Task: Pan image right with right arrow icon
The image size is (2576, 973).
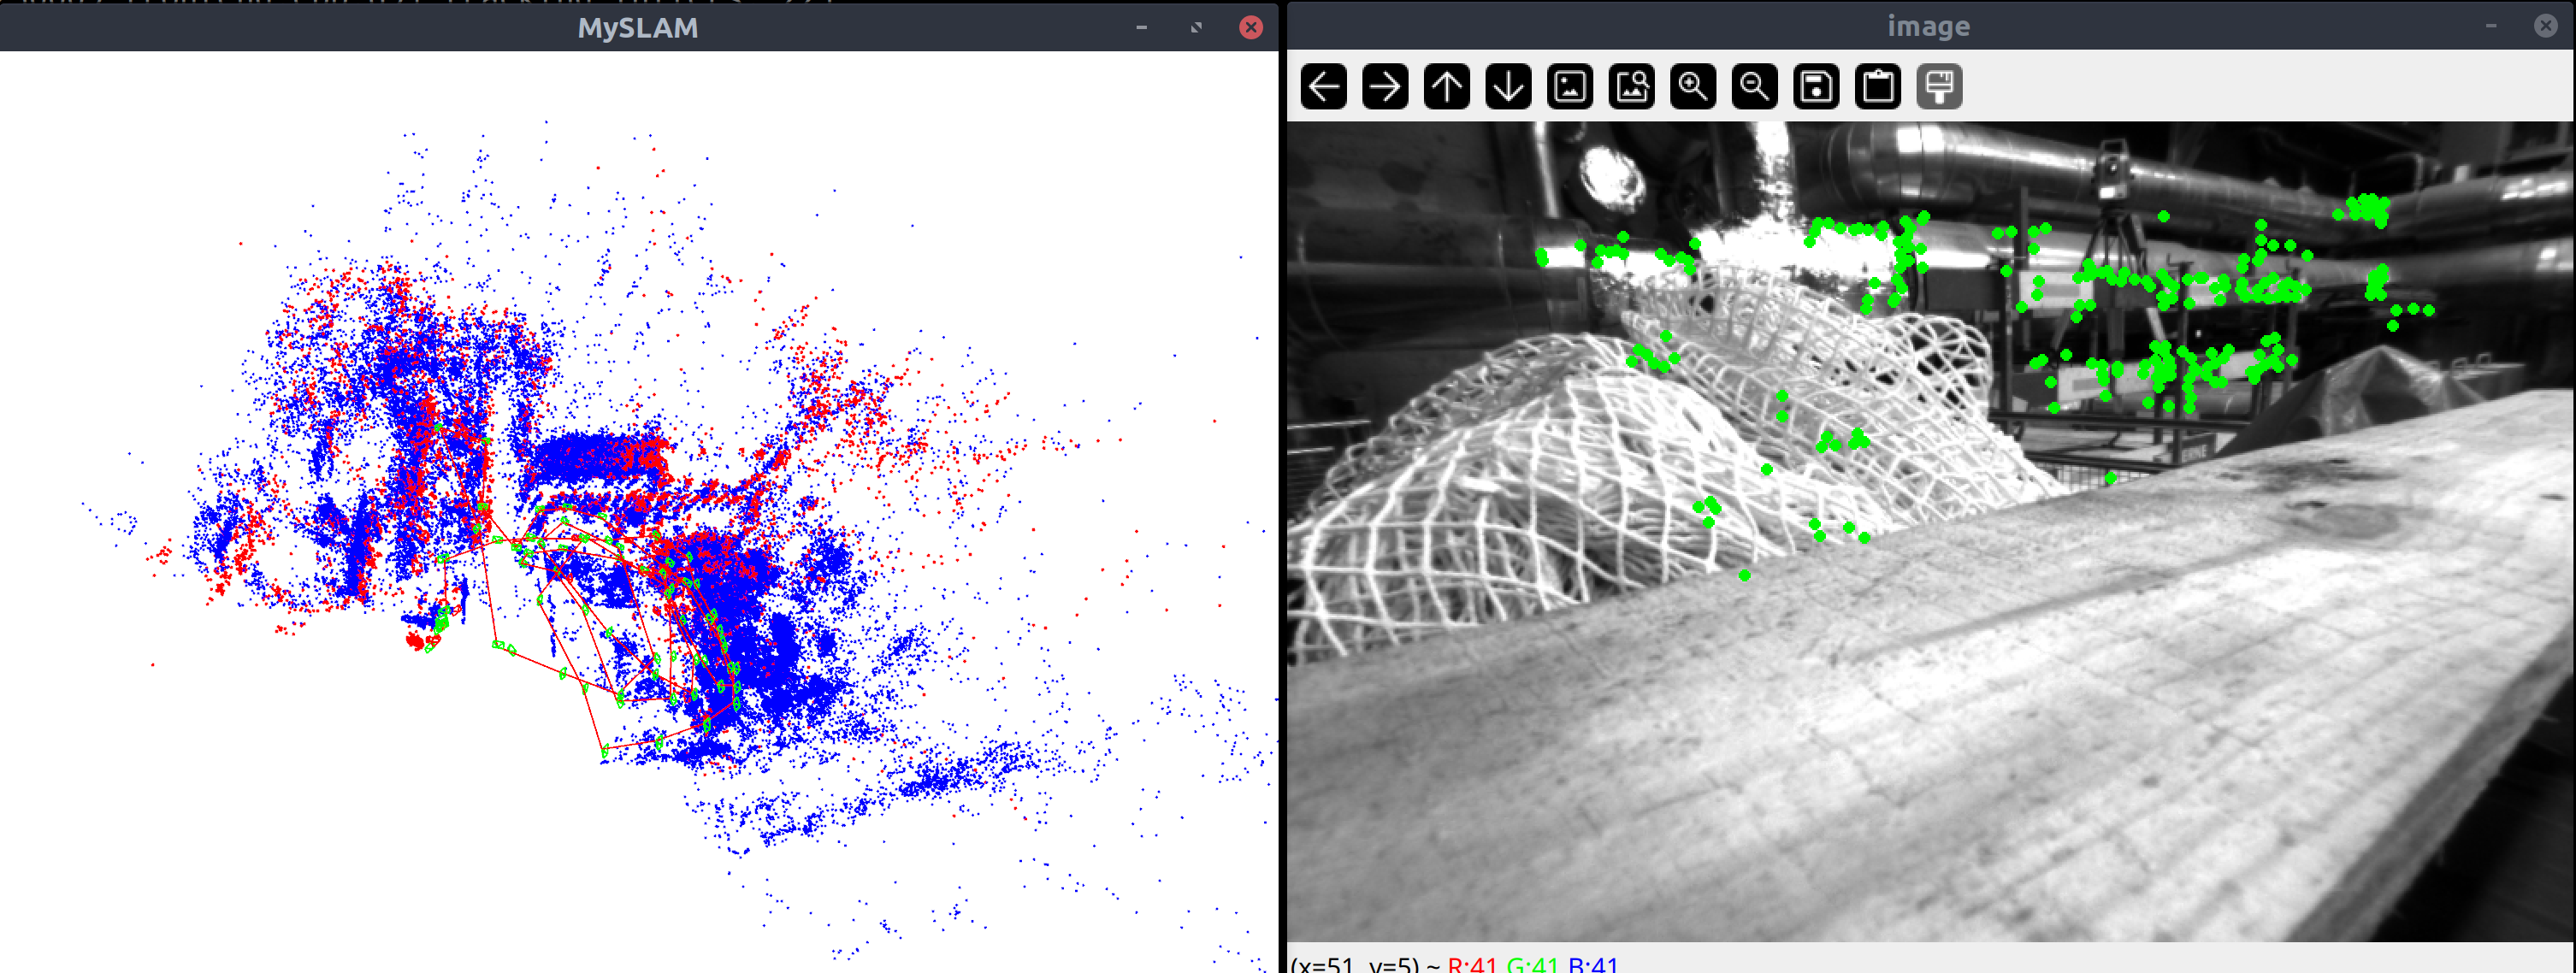Action: pos(1385,87)
